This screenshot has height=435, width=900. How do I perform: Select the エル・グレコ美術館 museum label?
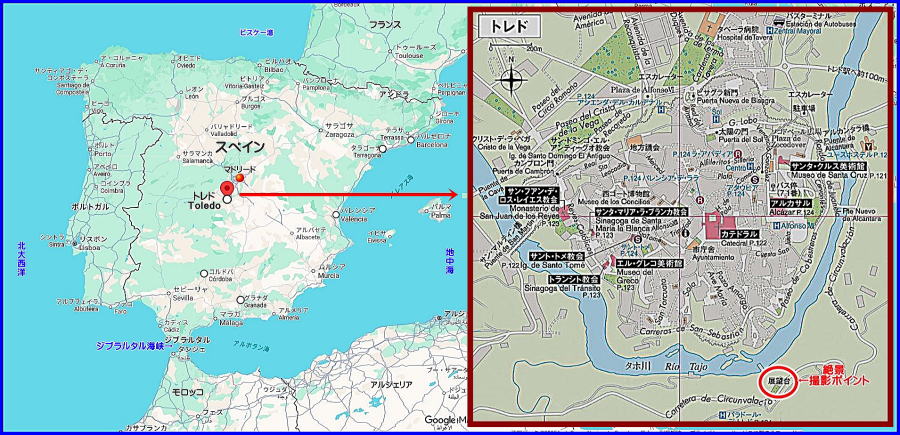point(649,264)
